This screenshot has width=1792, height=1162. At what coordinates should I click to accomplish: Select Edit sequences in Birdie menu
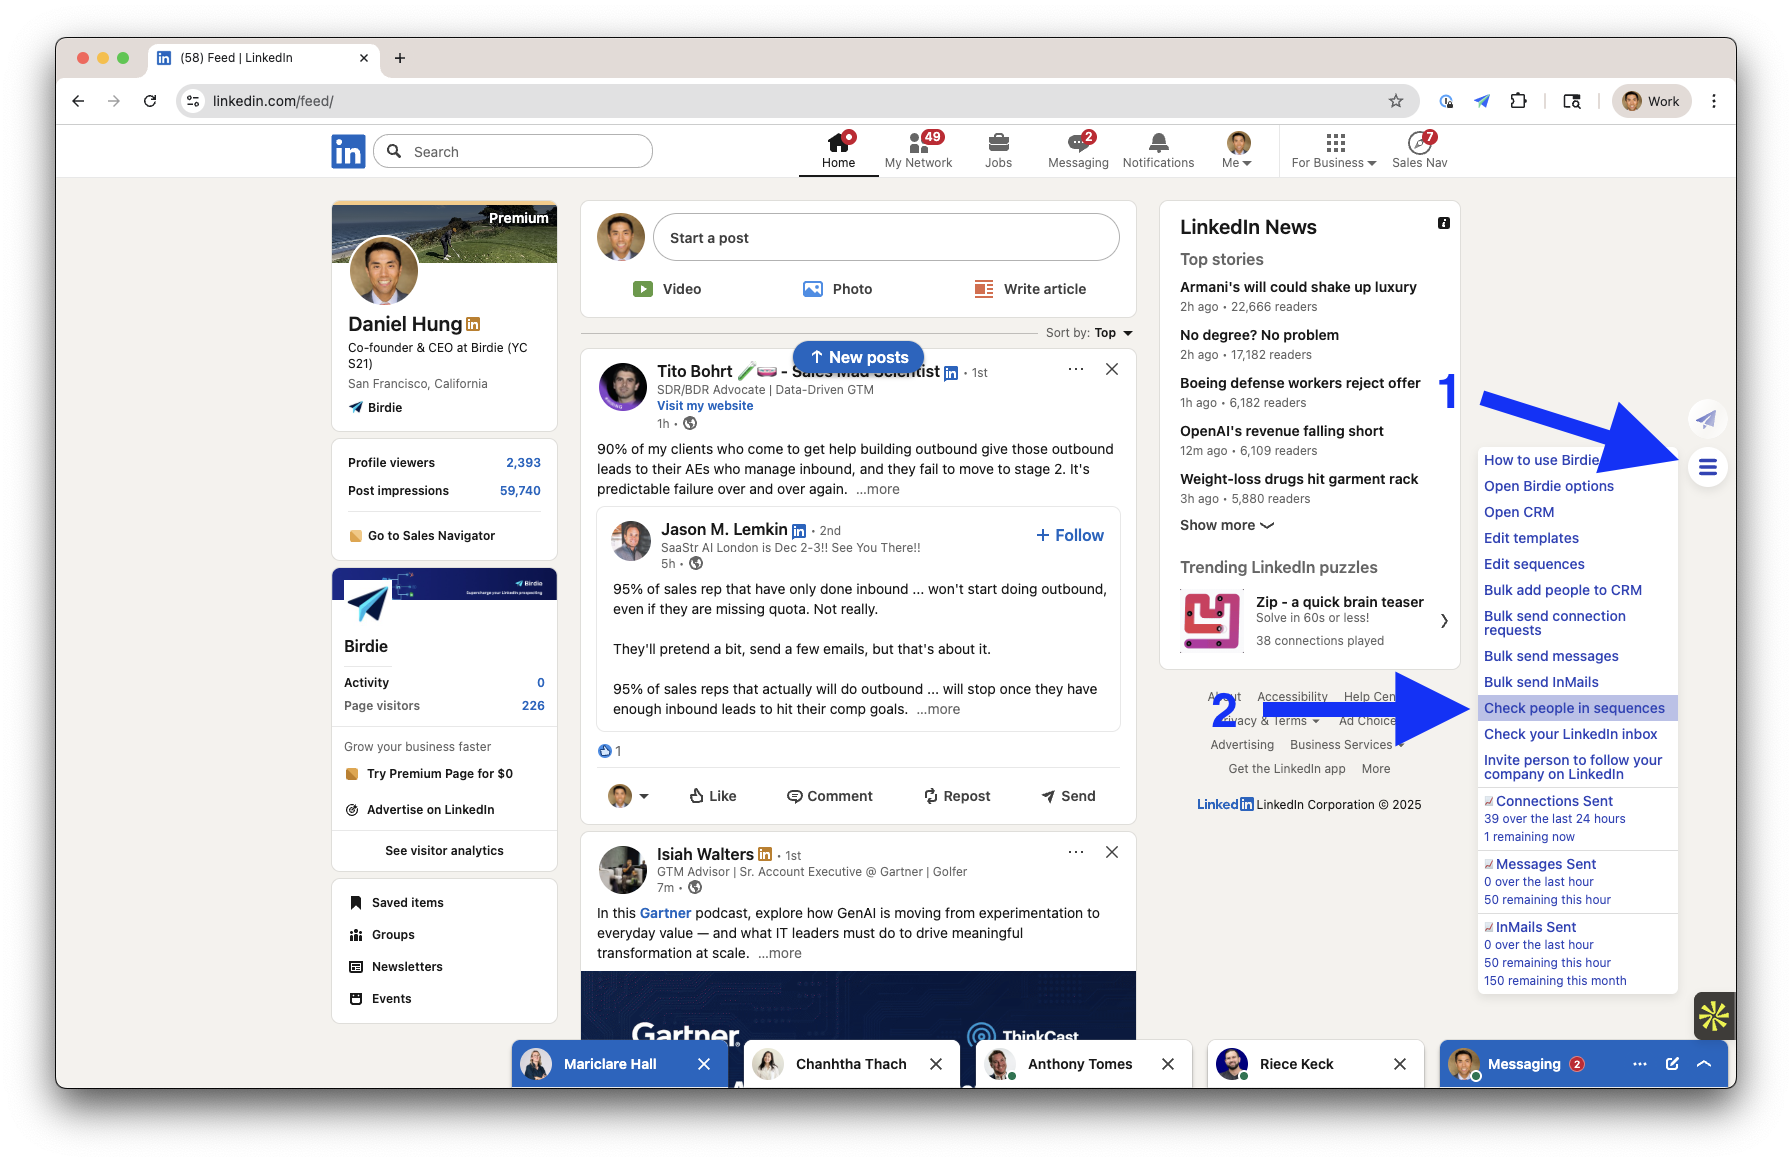[1534, 564]
